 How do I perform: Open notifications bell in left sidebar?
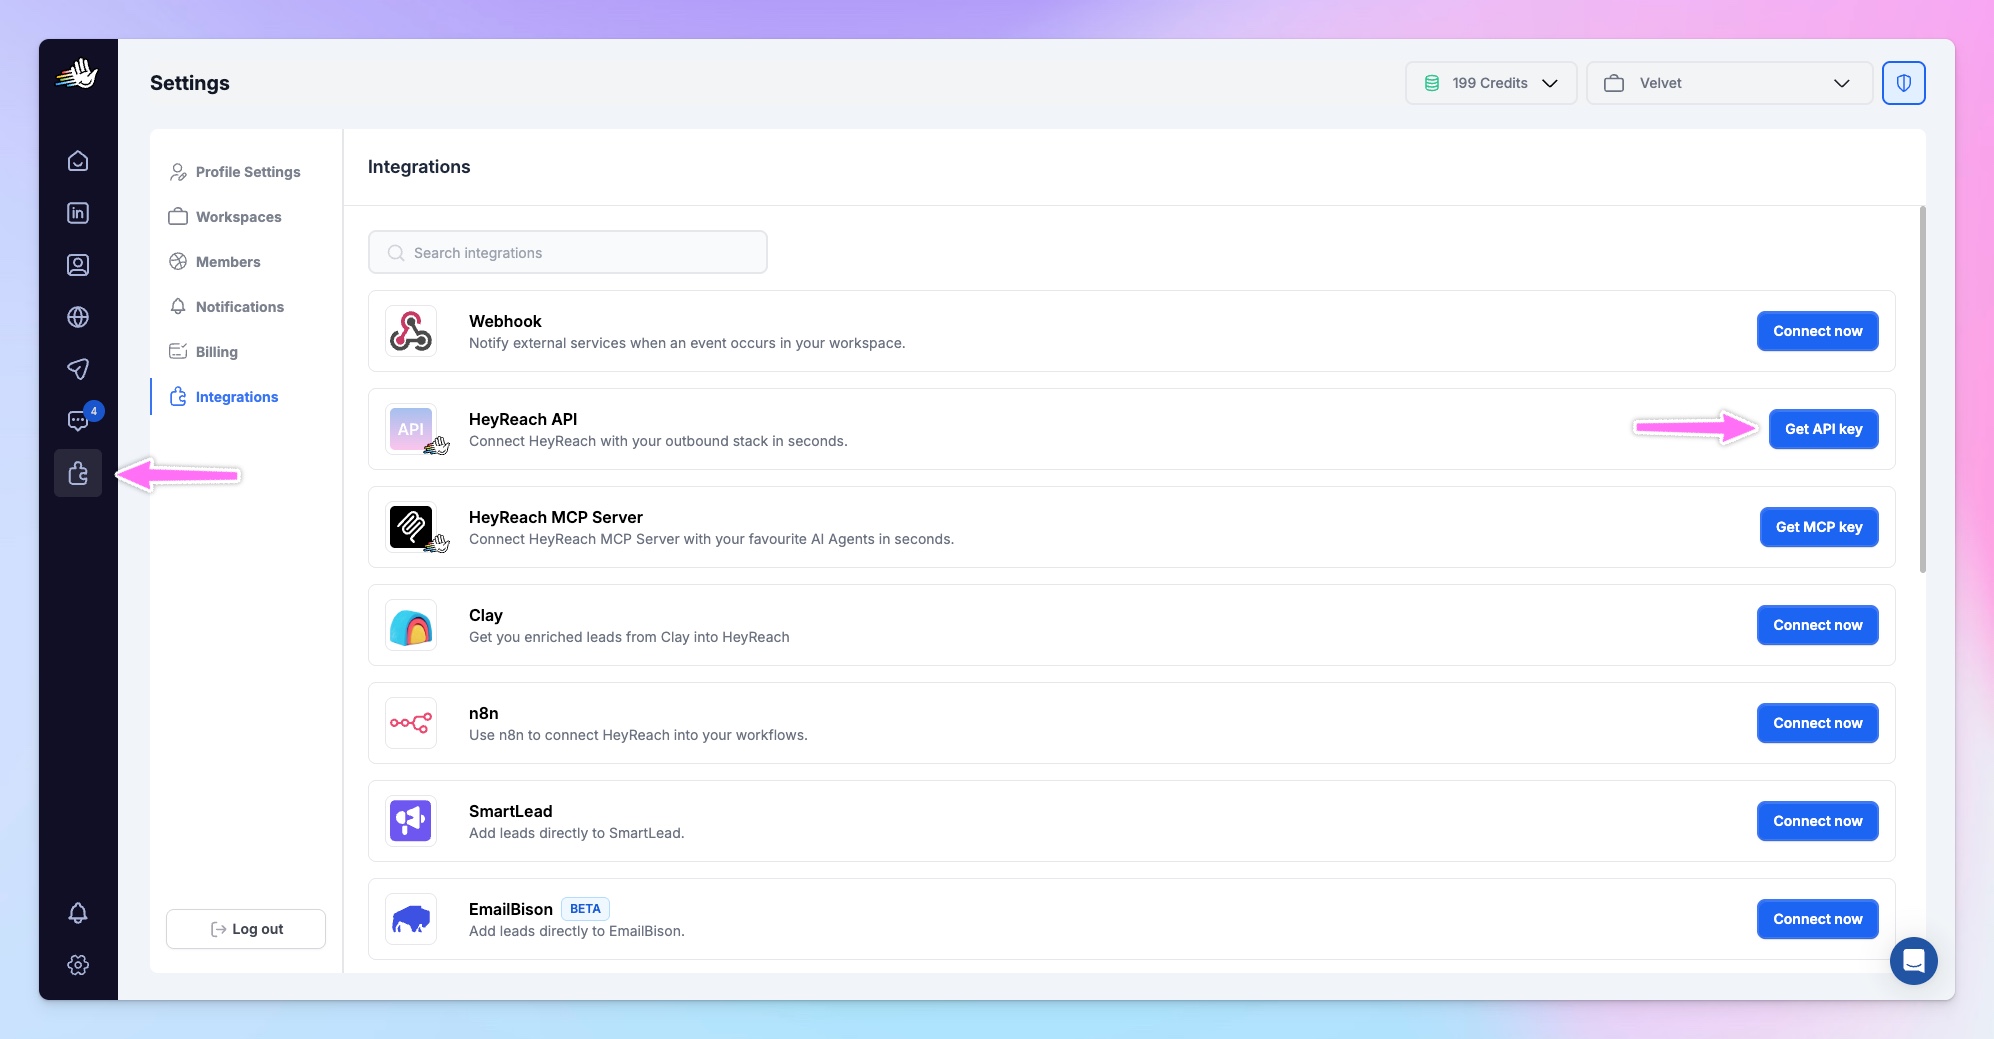pos(78,913)
